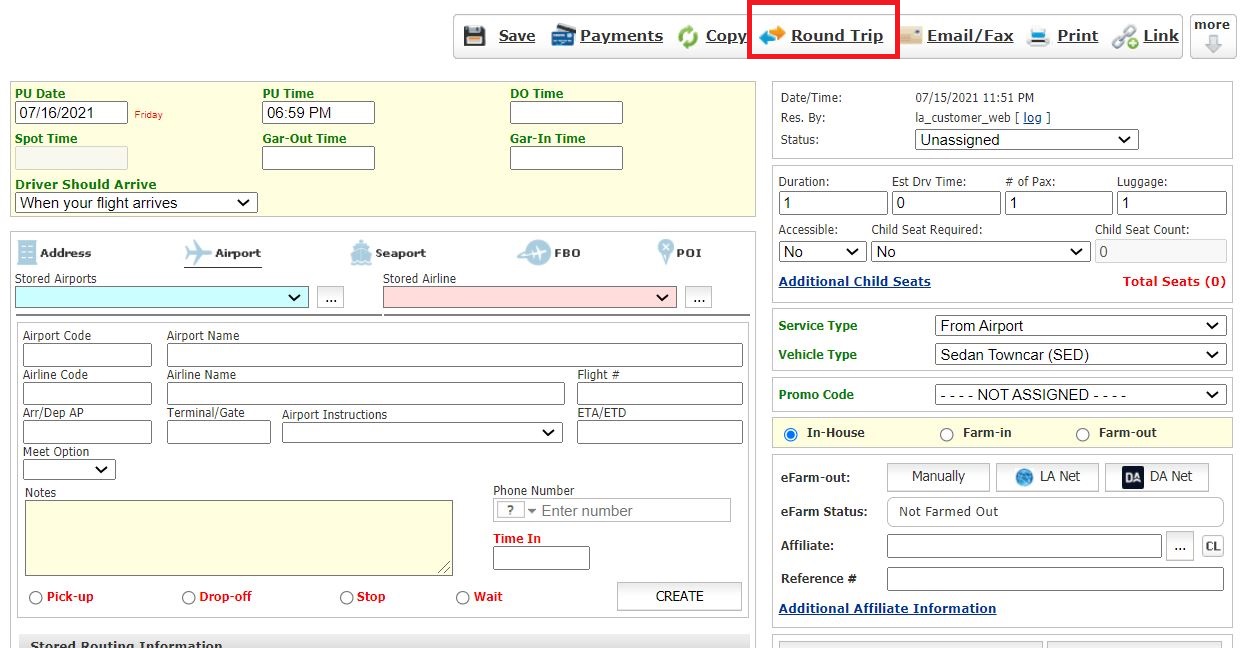Image resolution: width=1255 pixels, height=648 pixels.
Task: Select the Farm-in radio button
Action: click(946, 434)
